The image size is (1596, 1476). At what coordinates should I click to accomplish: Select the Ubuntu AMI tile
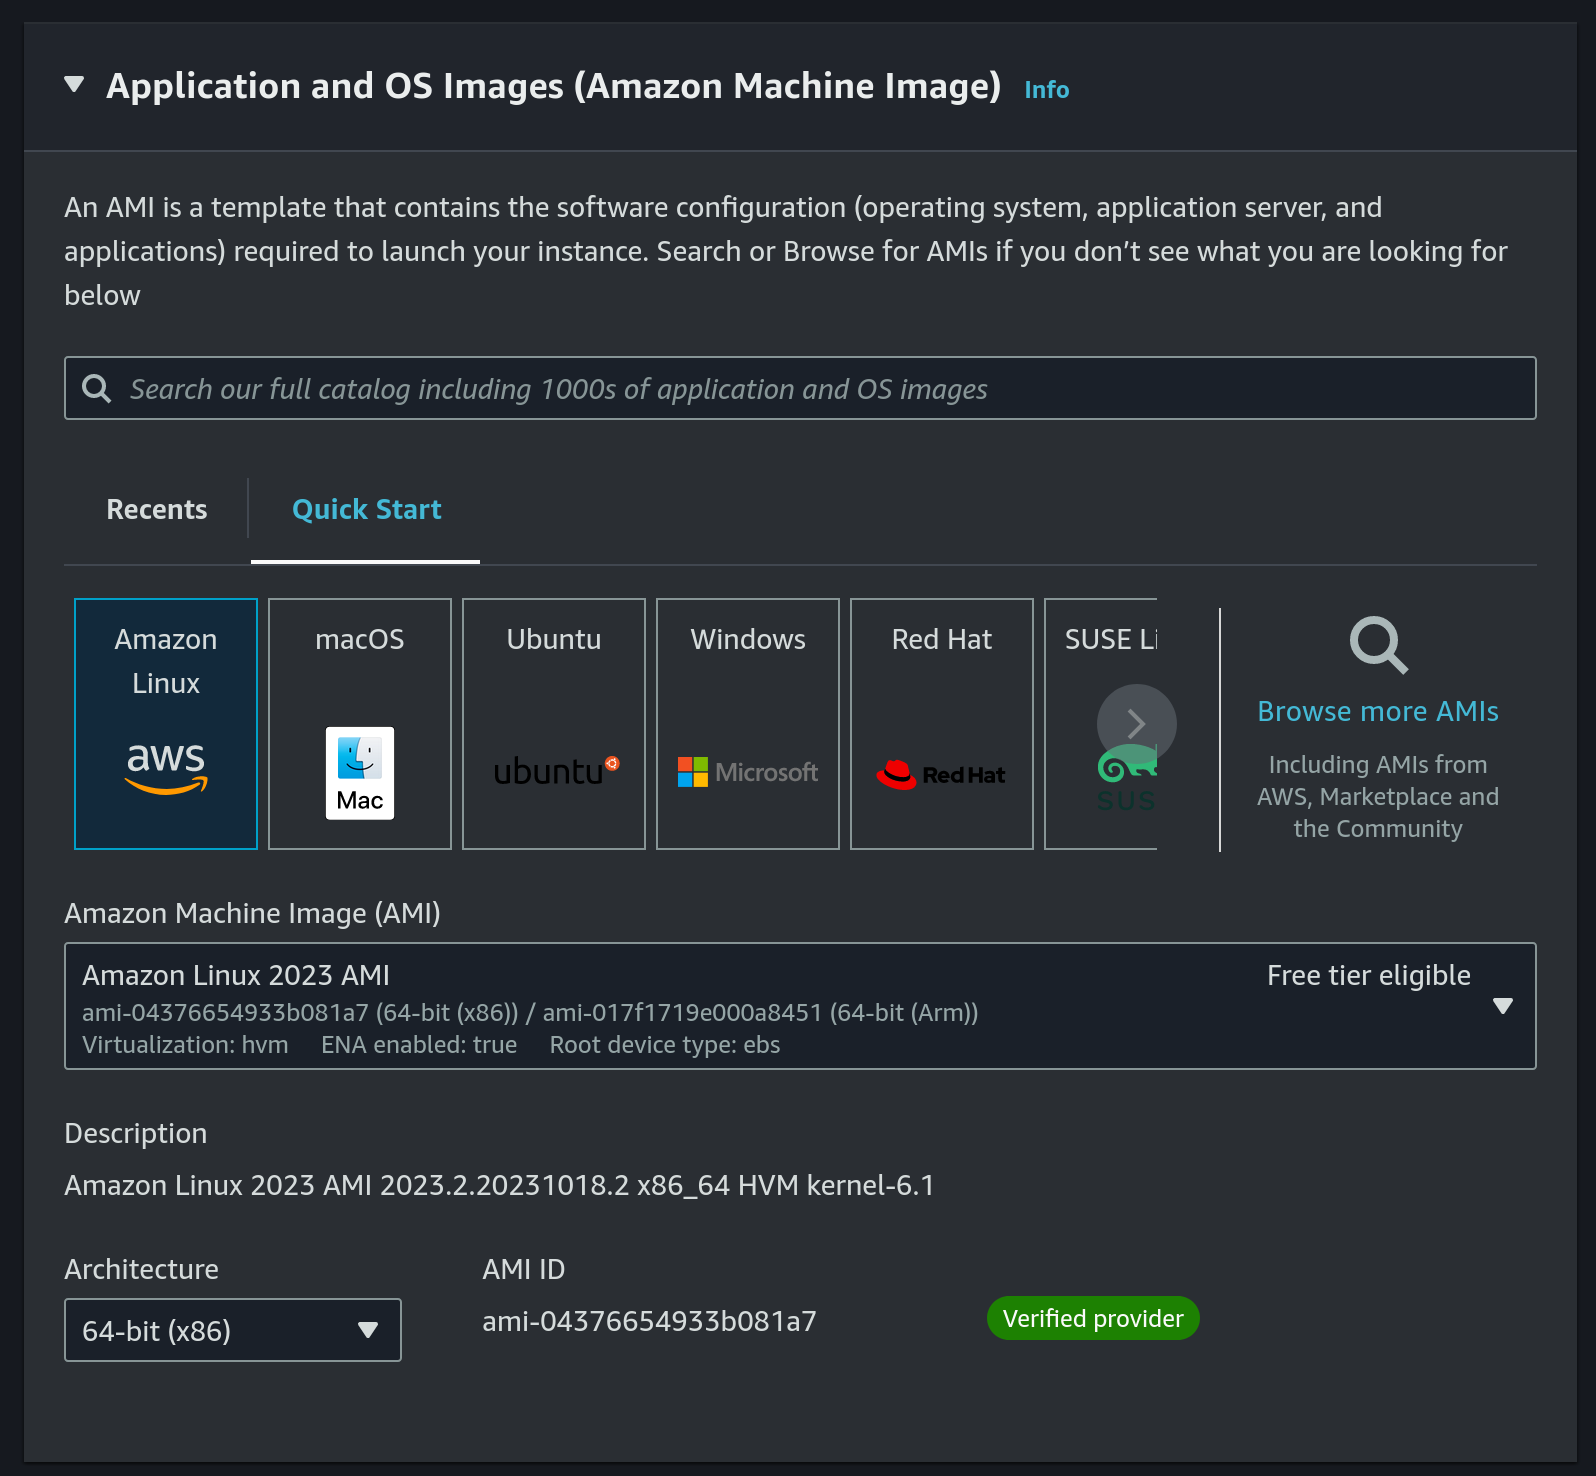click(x=554, y=724)
